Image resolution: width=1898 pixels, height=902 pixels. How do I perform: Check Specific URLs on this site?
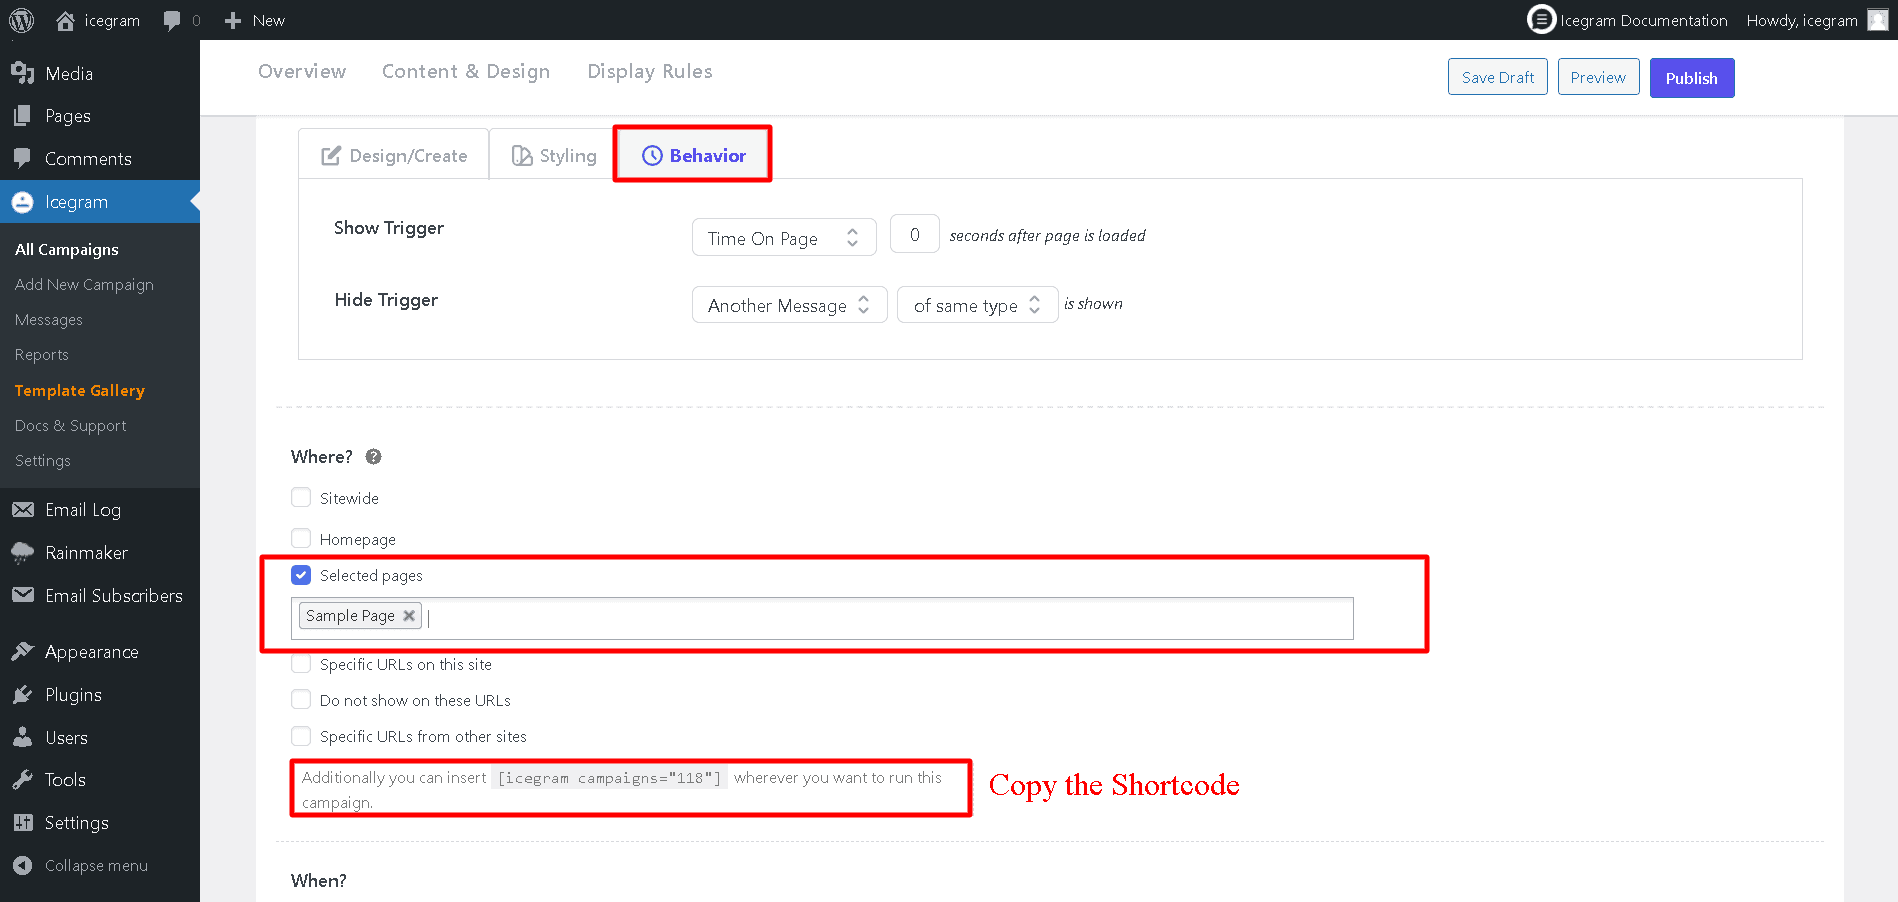(x=301, y=663)
